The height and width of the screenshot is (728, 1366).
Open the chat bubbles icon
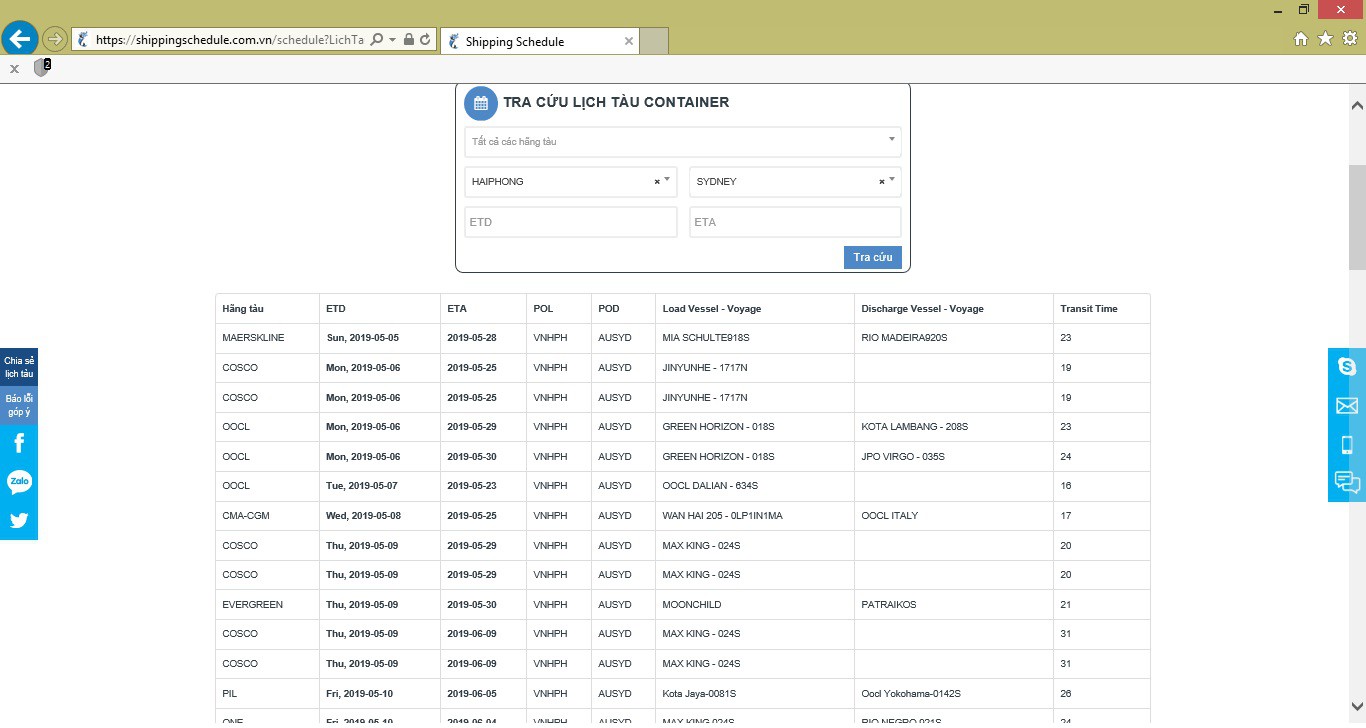pos(1347,483)
